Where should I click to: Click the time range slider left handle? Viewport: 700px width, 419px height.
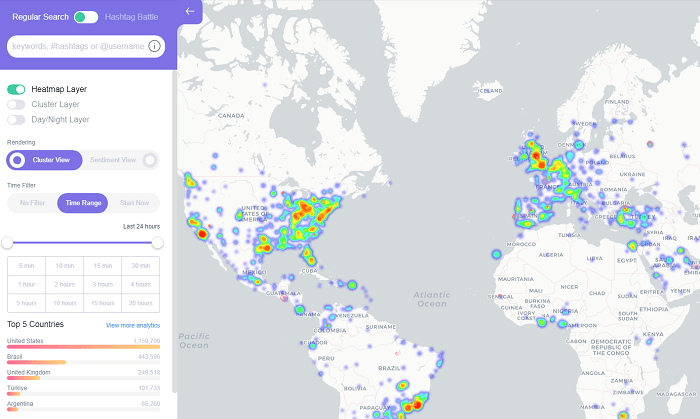coord(8,242)
